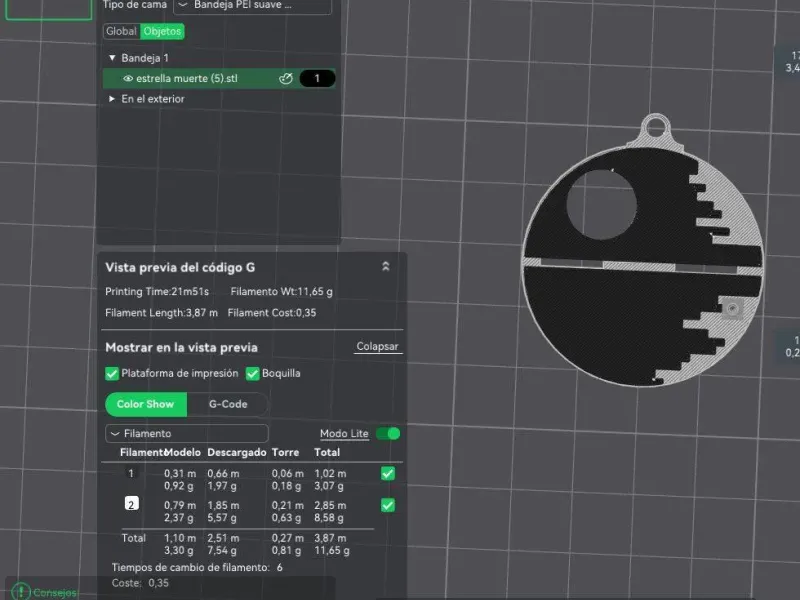Open the Consejos tips icon
This screenshot has width=800, height=600.
(x=21, y=592)
